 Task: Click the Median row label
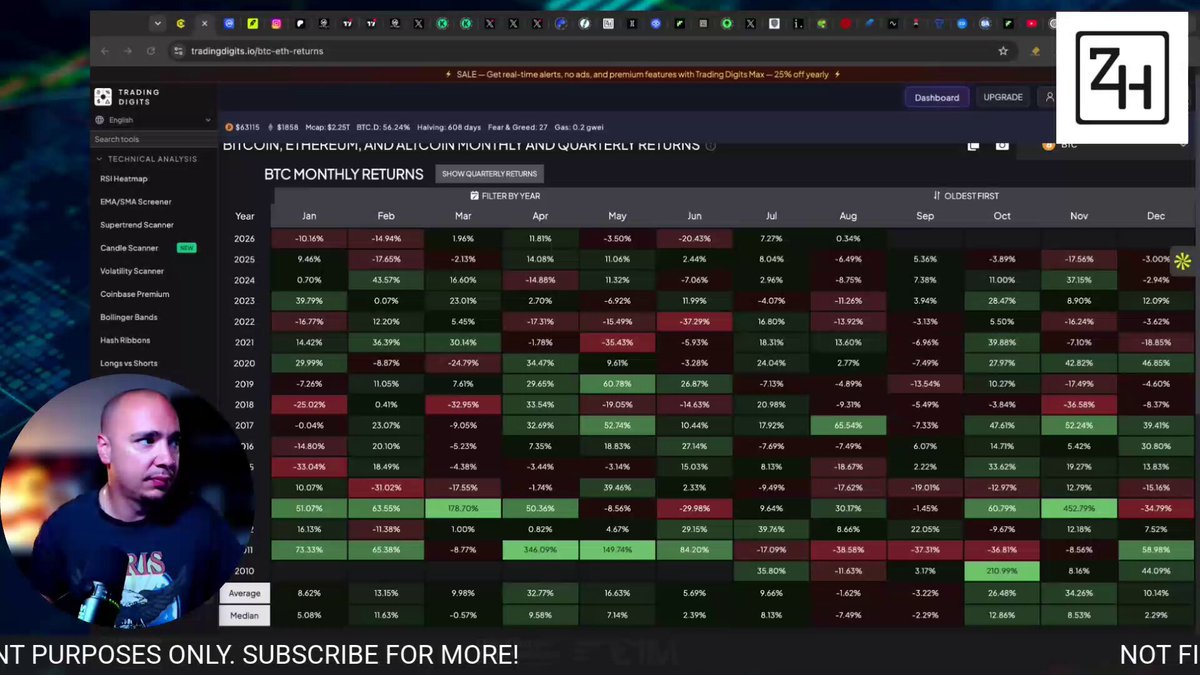click(244, 616)
